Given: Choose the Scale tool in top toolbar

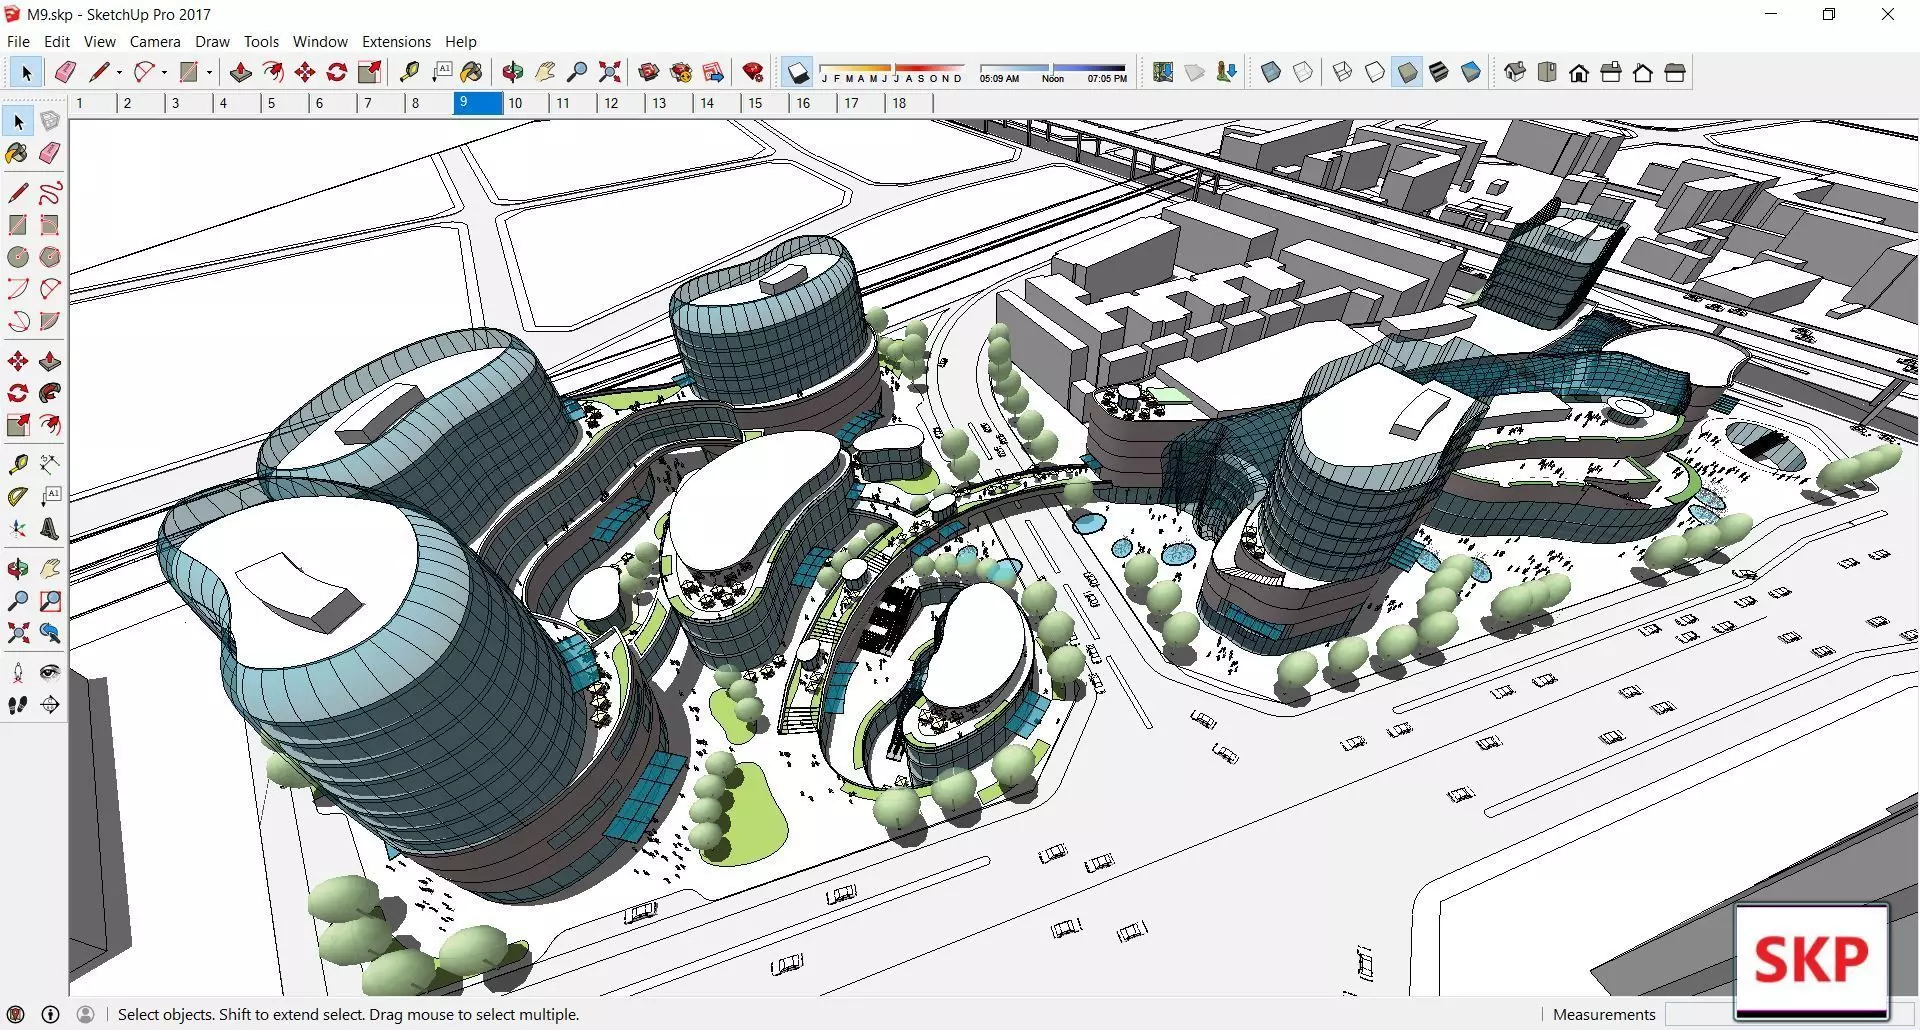Looking at the screenshot, I should coord(370,72).
